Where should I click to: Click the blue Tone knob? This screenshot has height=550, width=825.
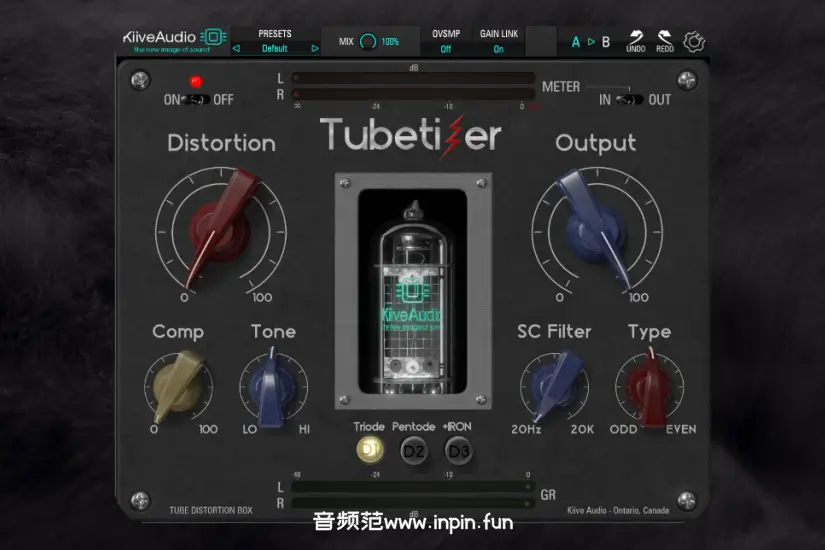pos(273,387)
